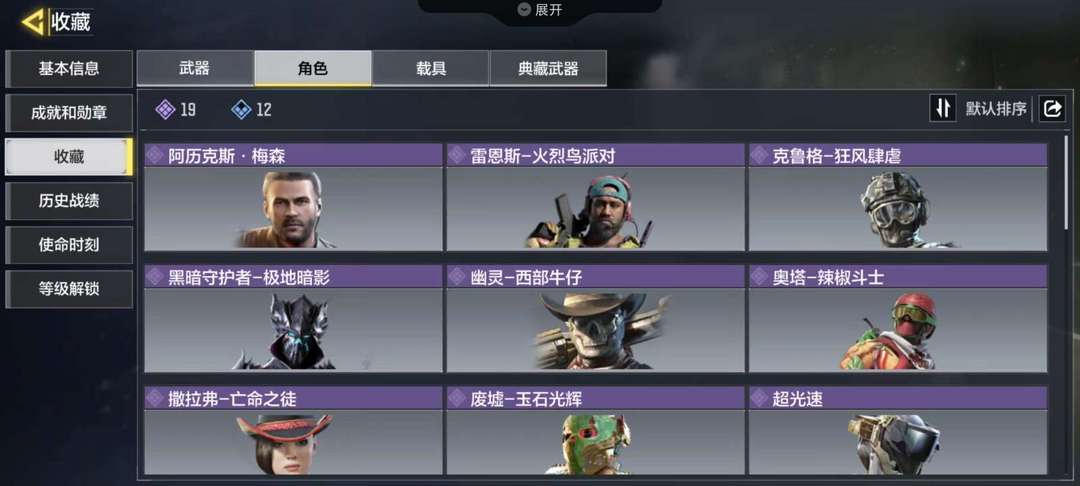Expand the 展开 dropdown at the top
Screen dimensions: 1080x486
[541, 10]
